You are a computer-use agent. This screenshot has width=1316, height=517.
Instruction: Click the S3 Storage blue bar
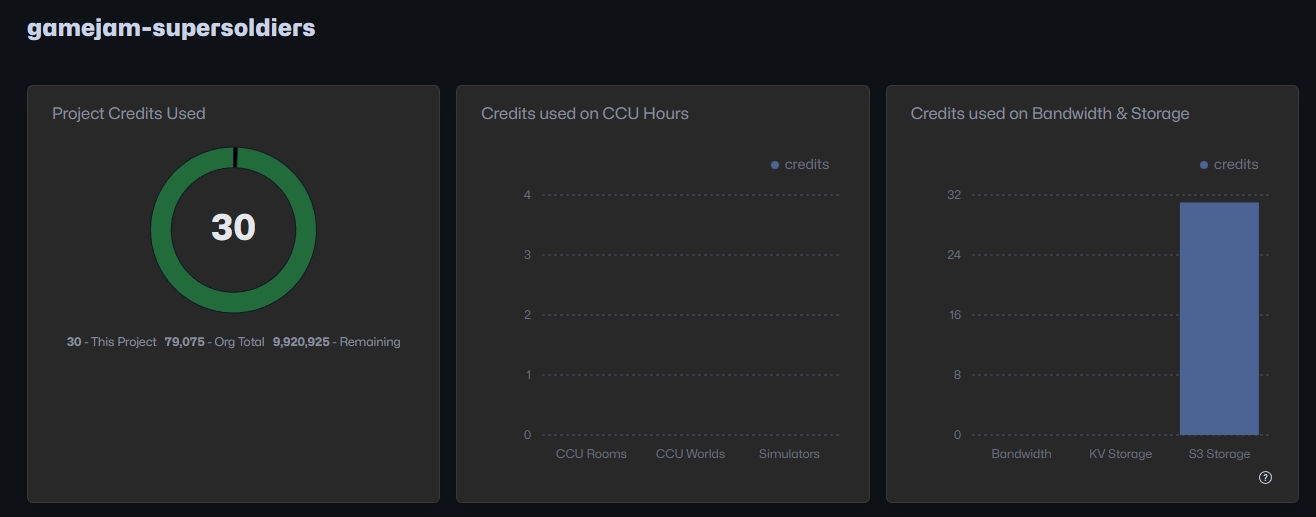[1218, 318]
